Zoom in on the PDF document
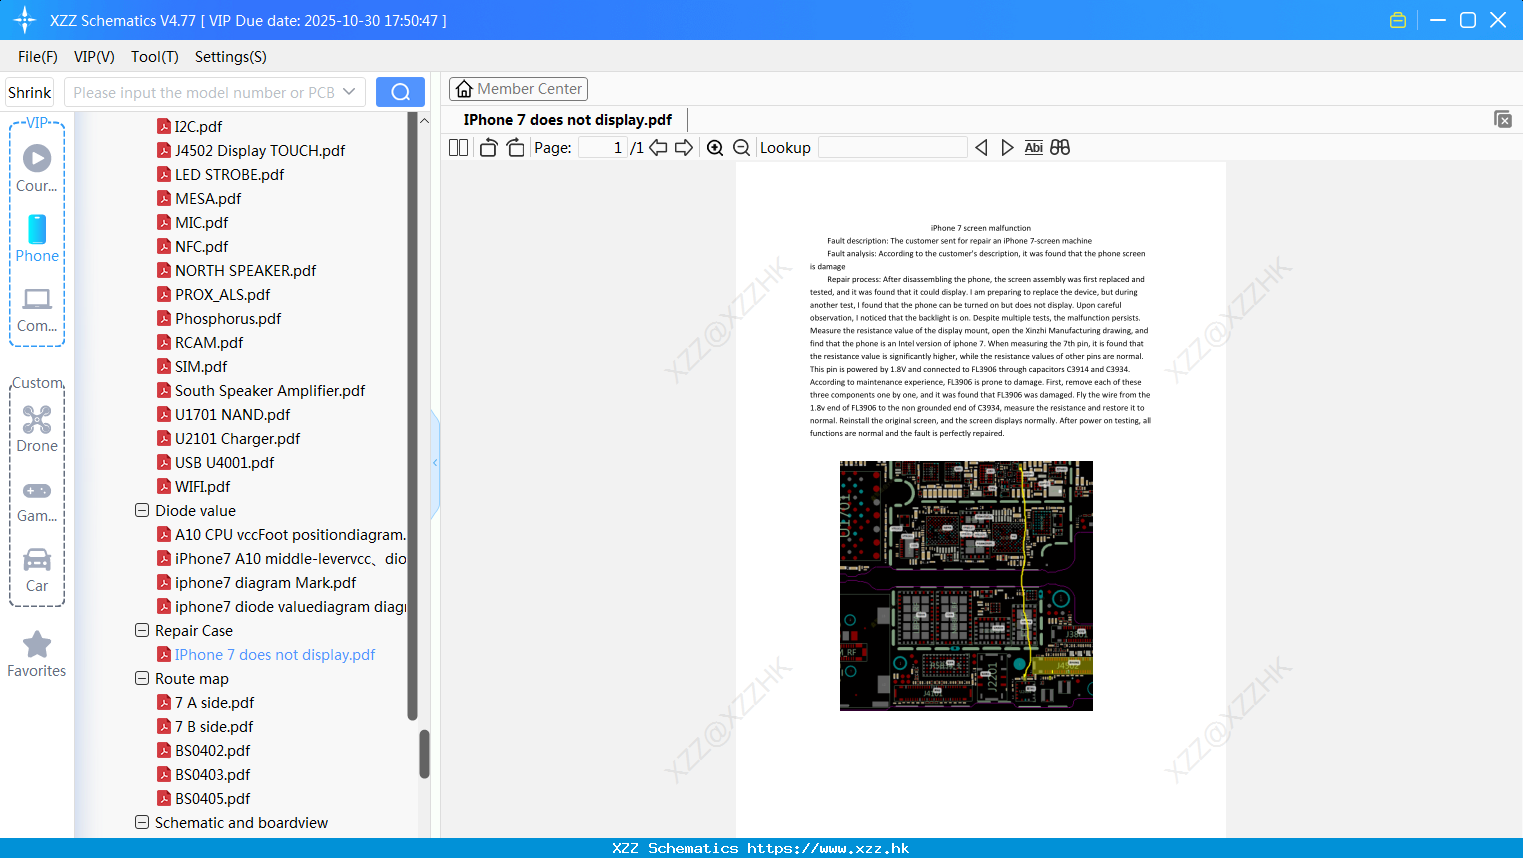 (715, 148)
